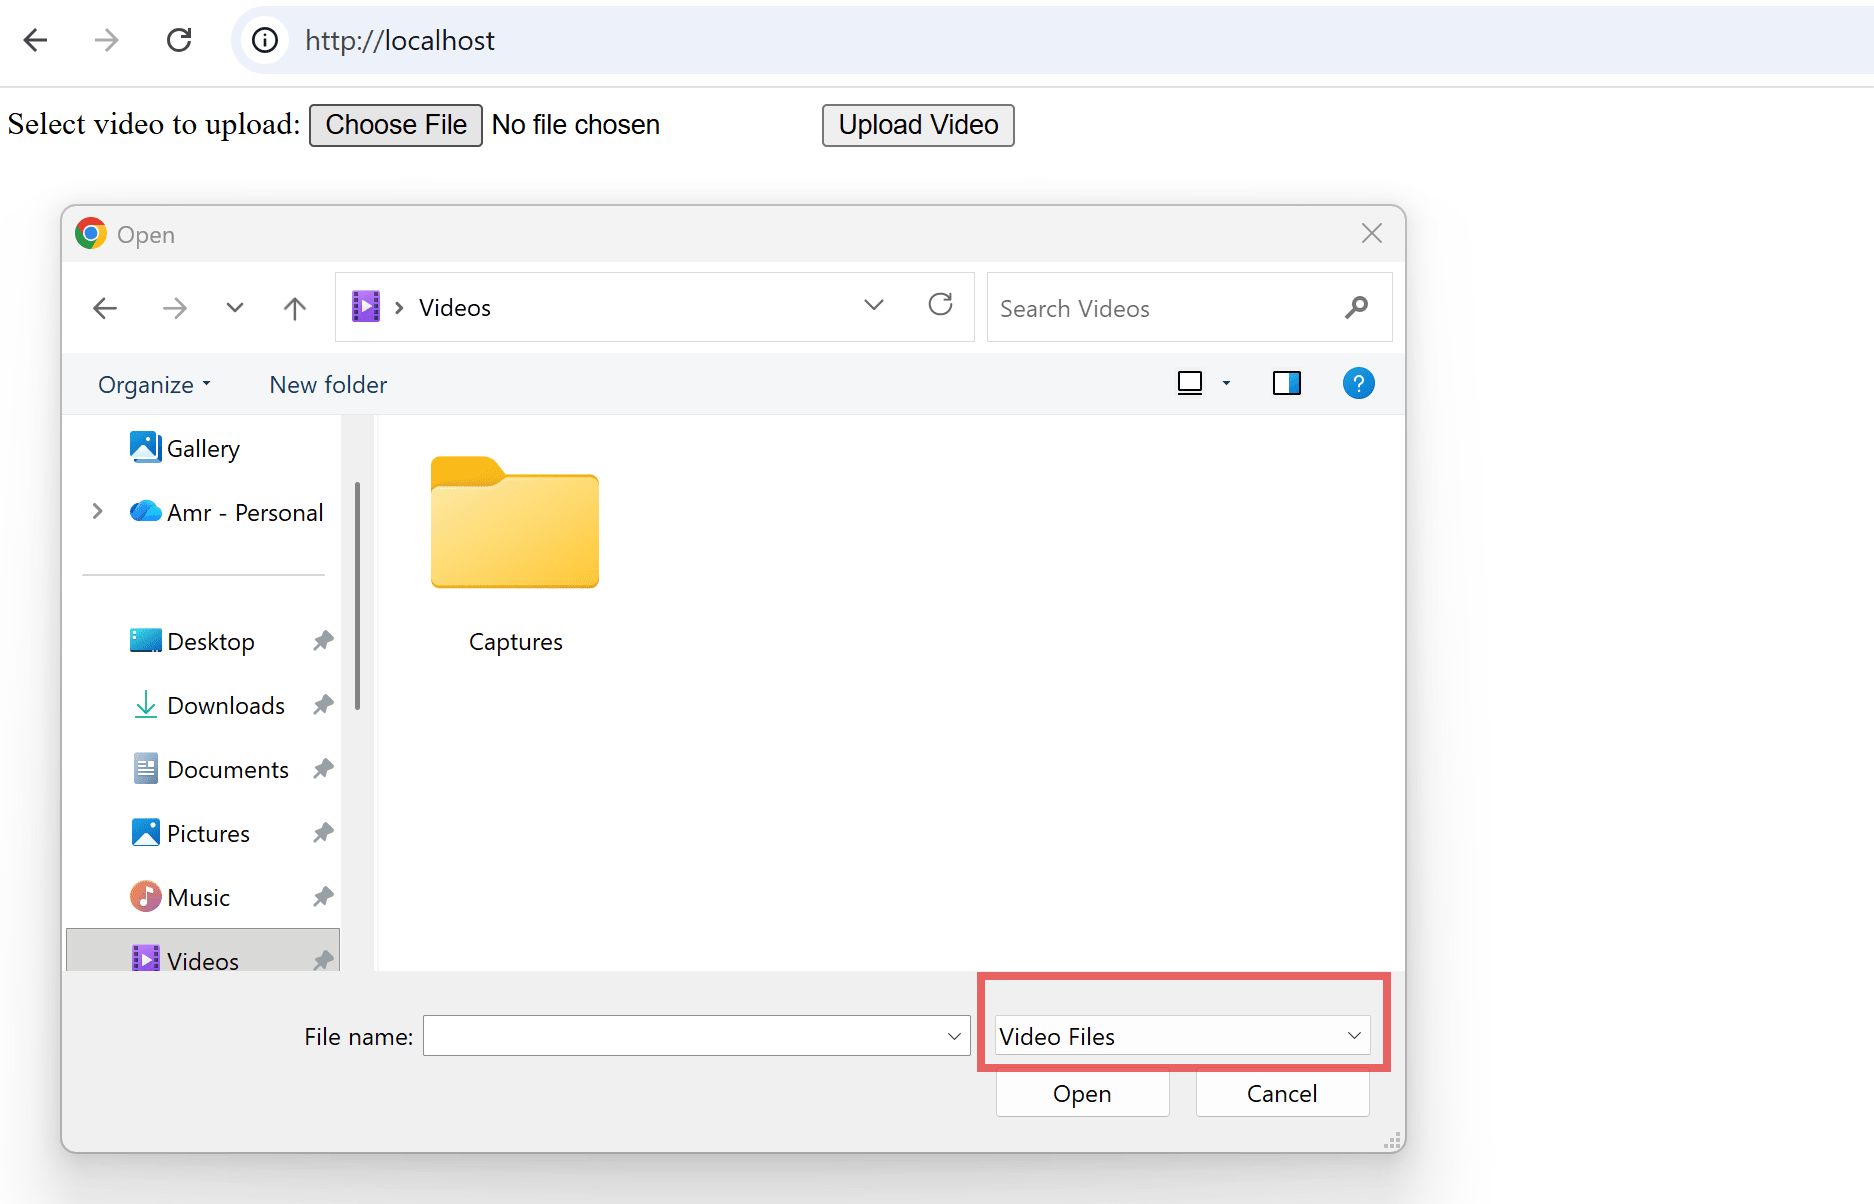The height and width of the screenshot is (1204, 1874).
Task: Click the change view layout icon
Action: 1190,384
